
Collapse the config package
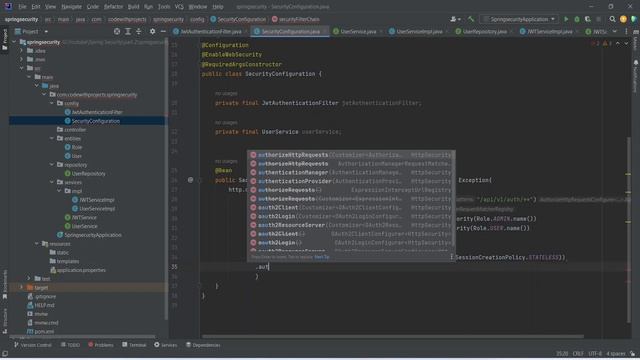point(52,103)
